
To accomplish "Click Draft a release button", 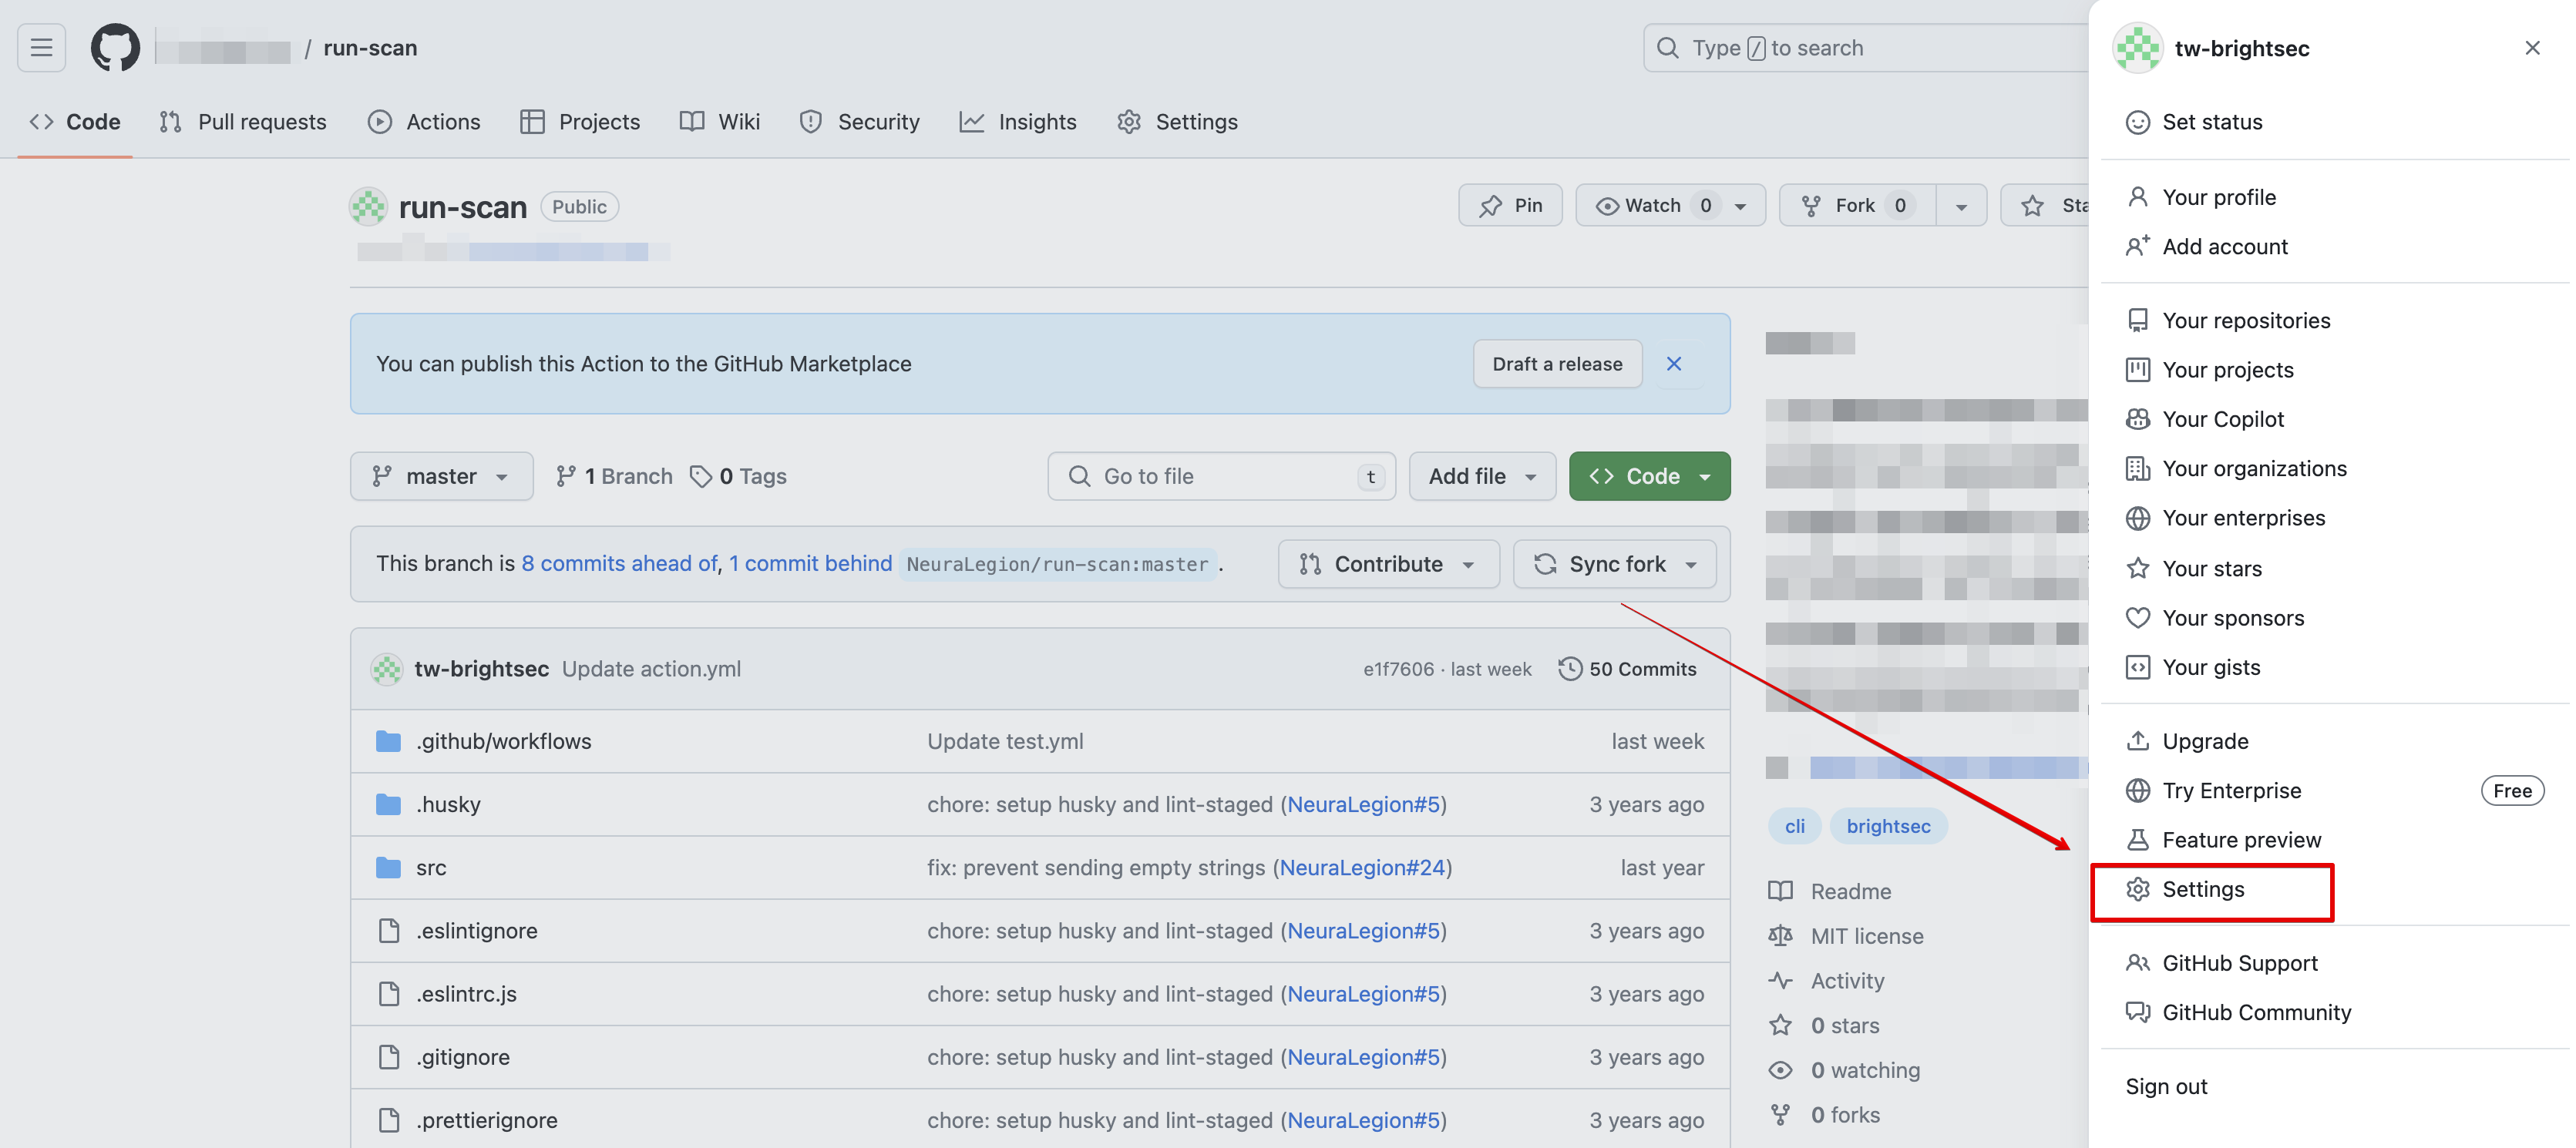I will click(x=1557, y=364).
